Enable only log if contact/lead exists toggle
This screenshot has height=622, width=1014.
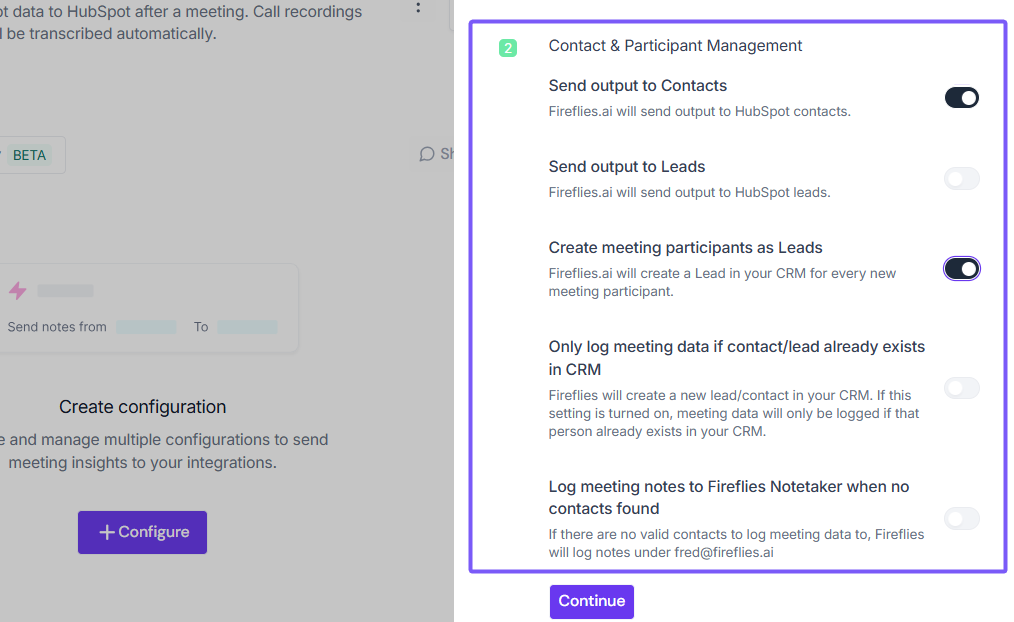[x=961, y=388]
